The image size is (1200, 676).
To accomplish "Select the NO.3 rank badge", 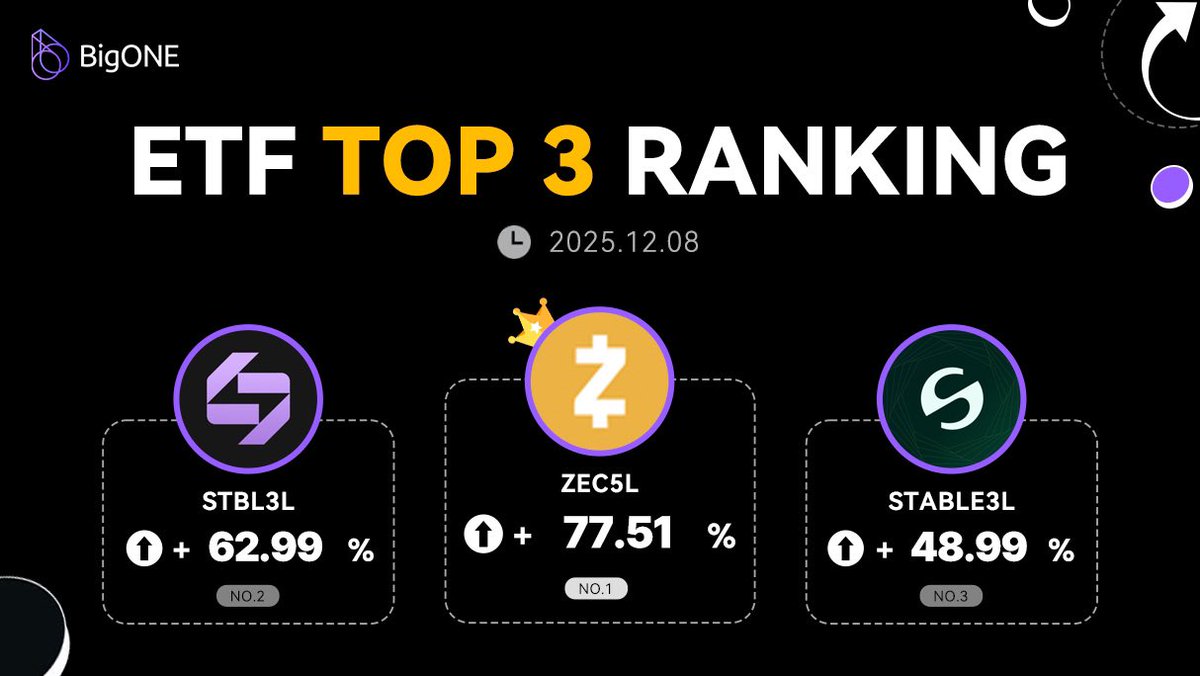I will point(951,597).
